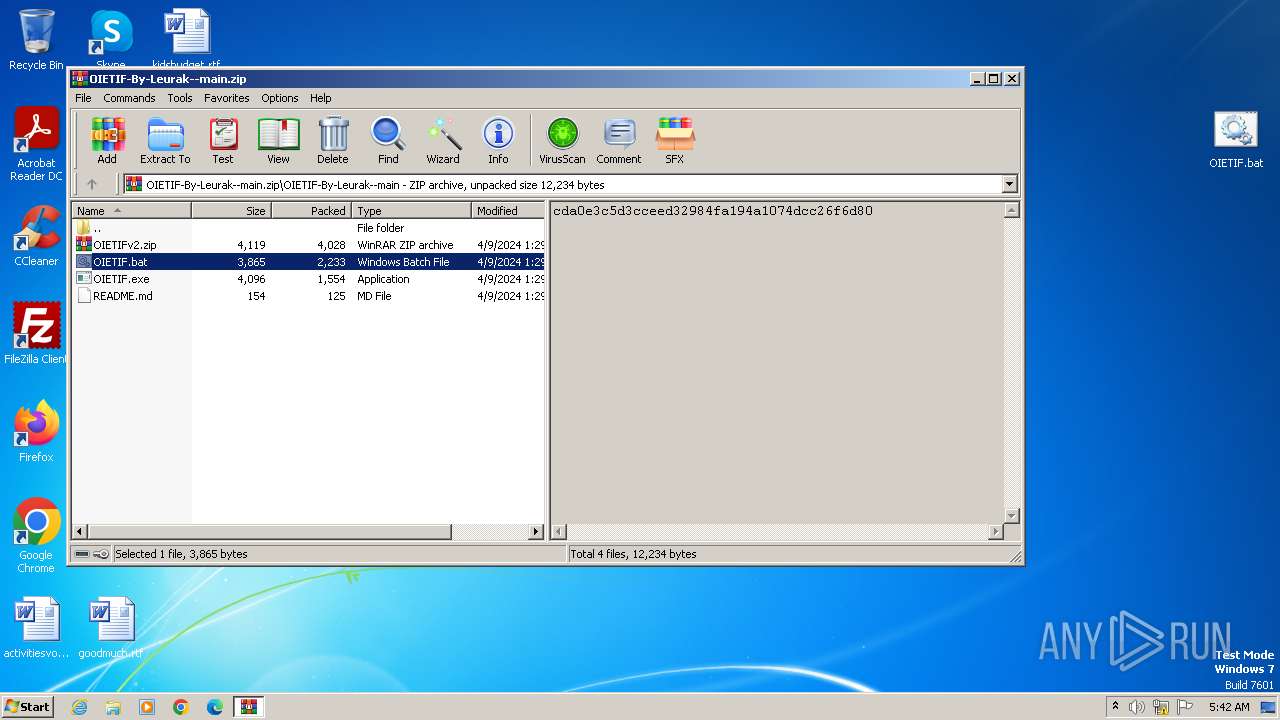Click the comment pane scroll up arrow

(x=1011, y=210)
